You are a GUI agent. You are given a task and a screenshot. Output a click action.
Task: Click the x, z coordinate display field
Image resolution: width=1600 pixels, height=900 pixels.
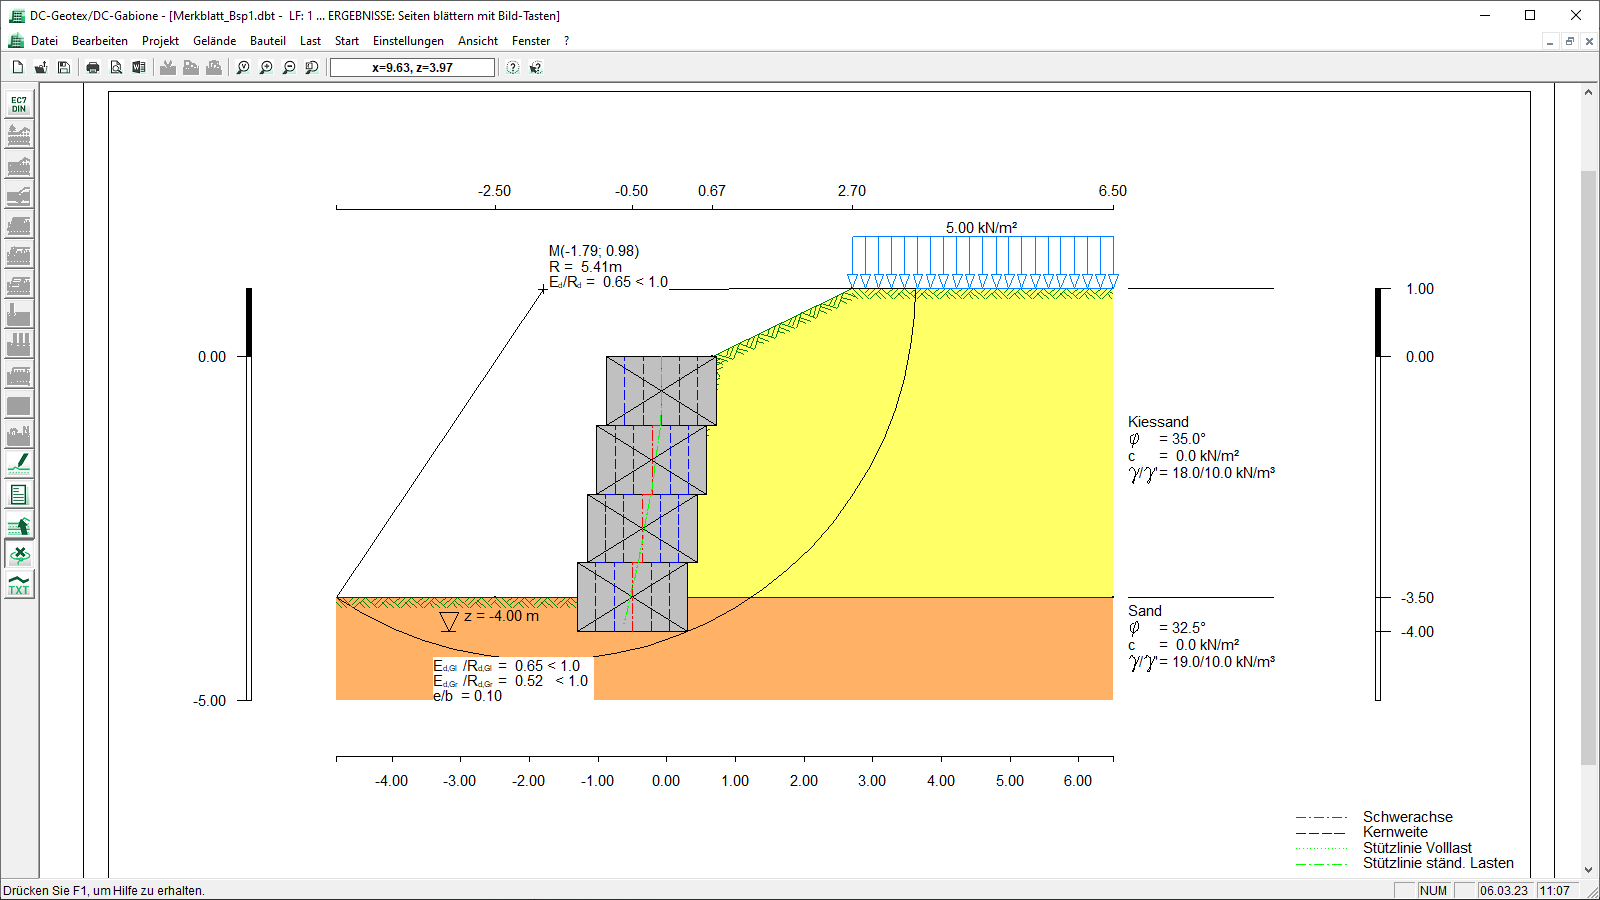pyautogui.click(x=412, y=68)
